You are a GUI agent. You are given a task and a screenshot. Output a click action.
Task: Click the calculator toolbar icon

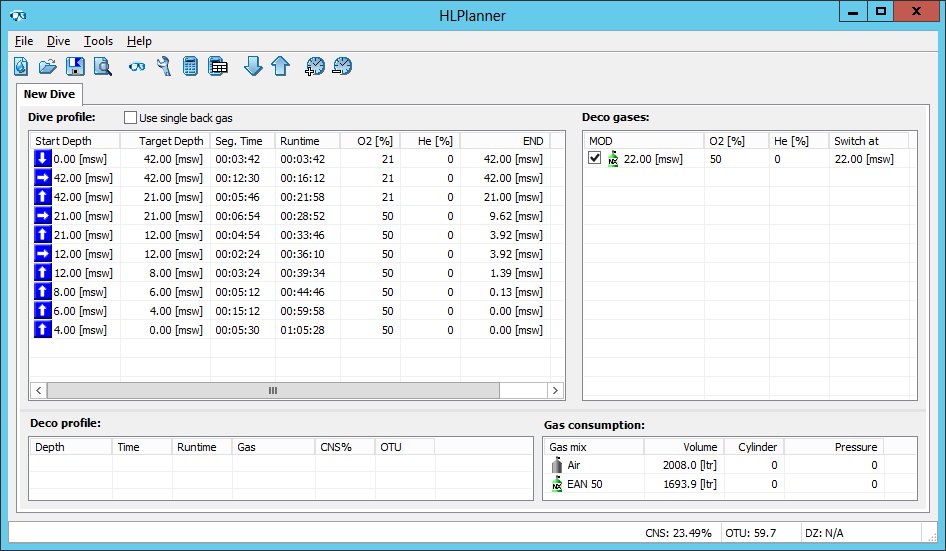tap(190, 67)
